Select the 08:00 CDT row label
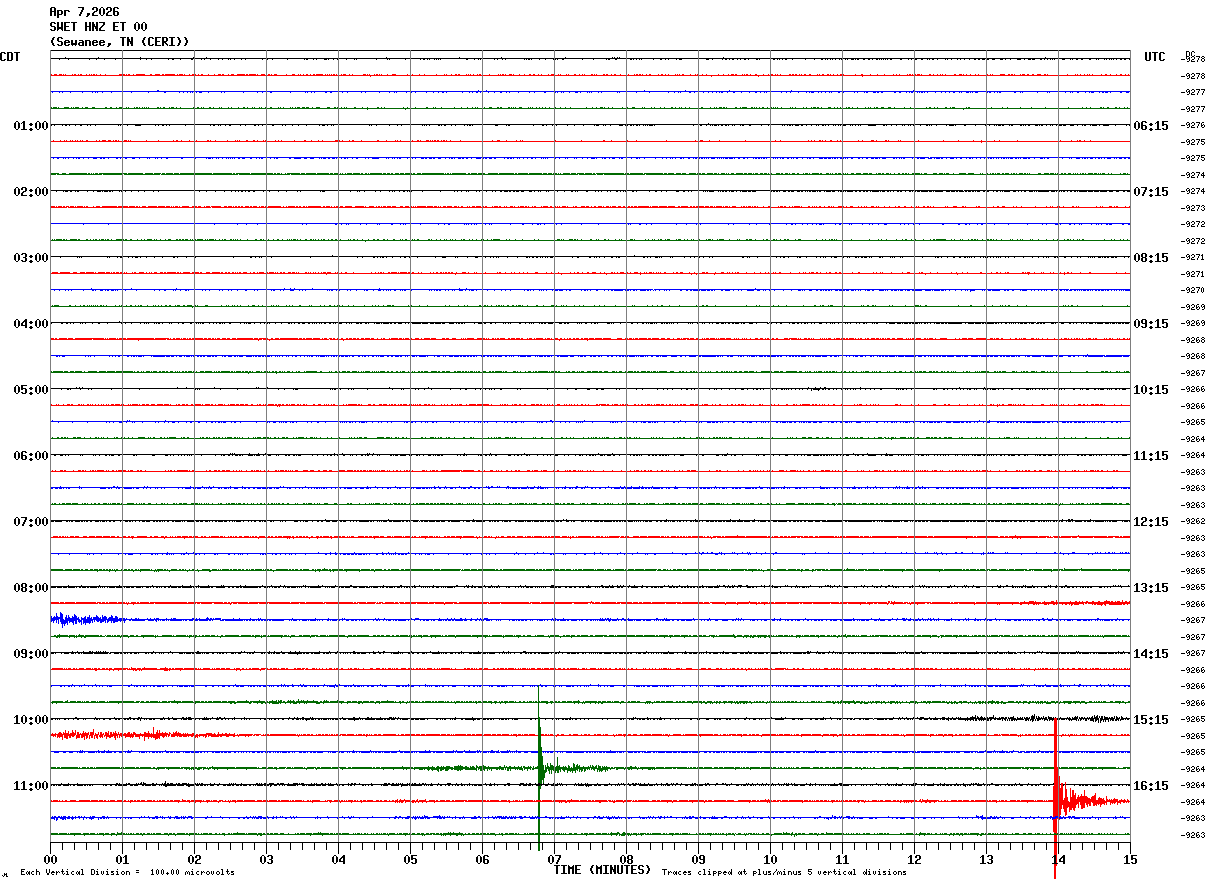 (x=31, y=588)
